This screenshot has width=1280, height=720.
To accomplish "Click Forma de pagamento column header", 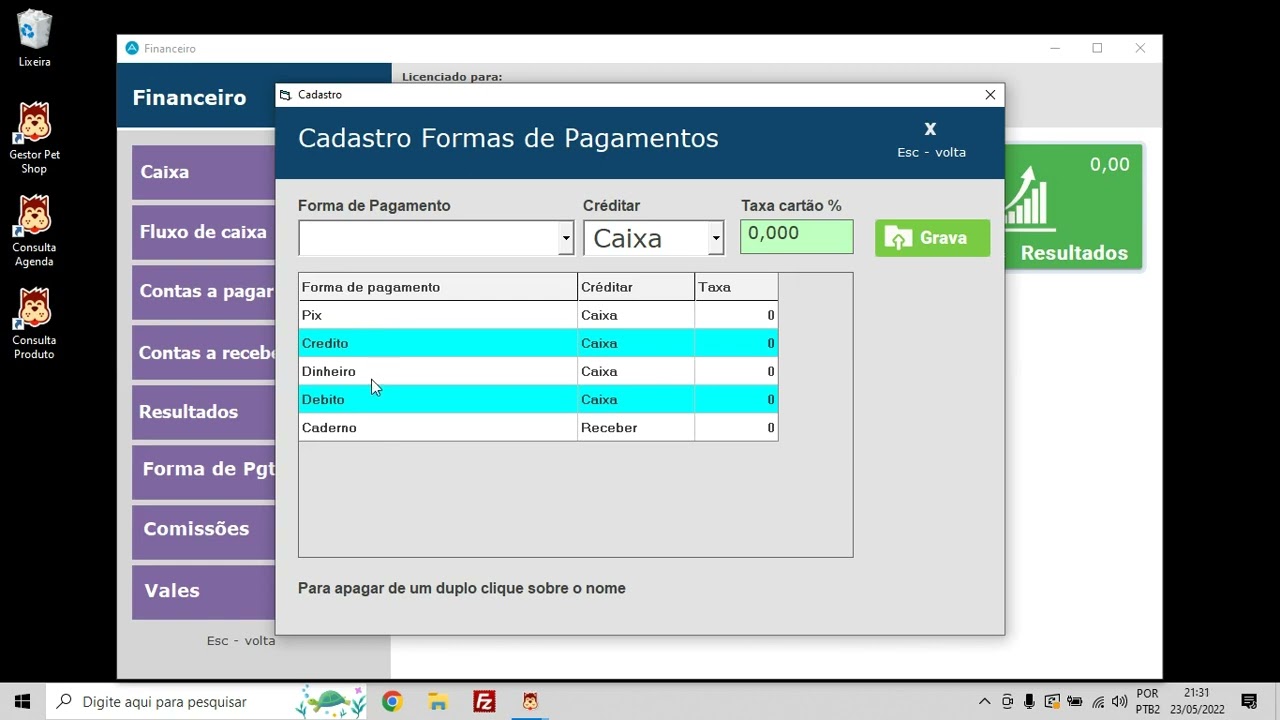I will [438, 287].
